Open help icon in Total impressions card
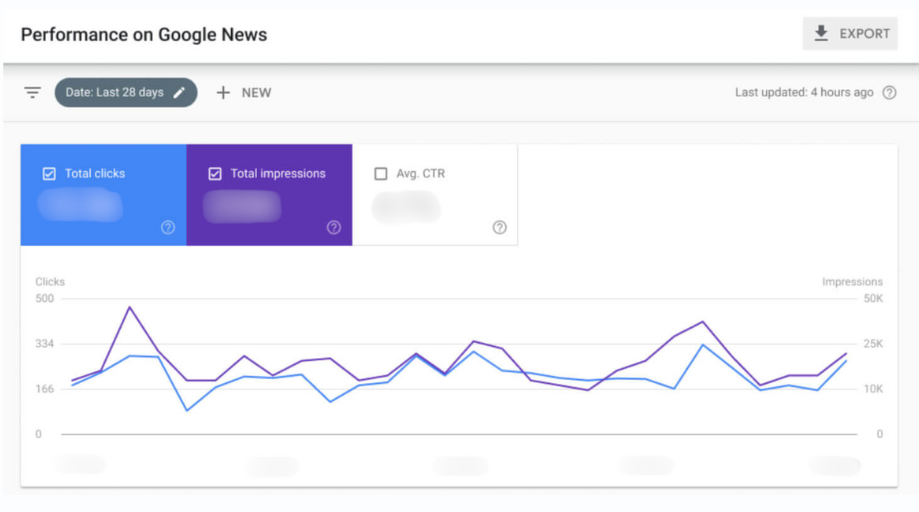This screenshot has height=512, width=919. (334, 227)
